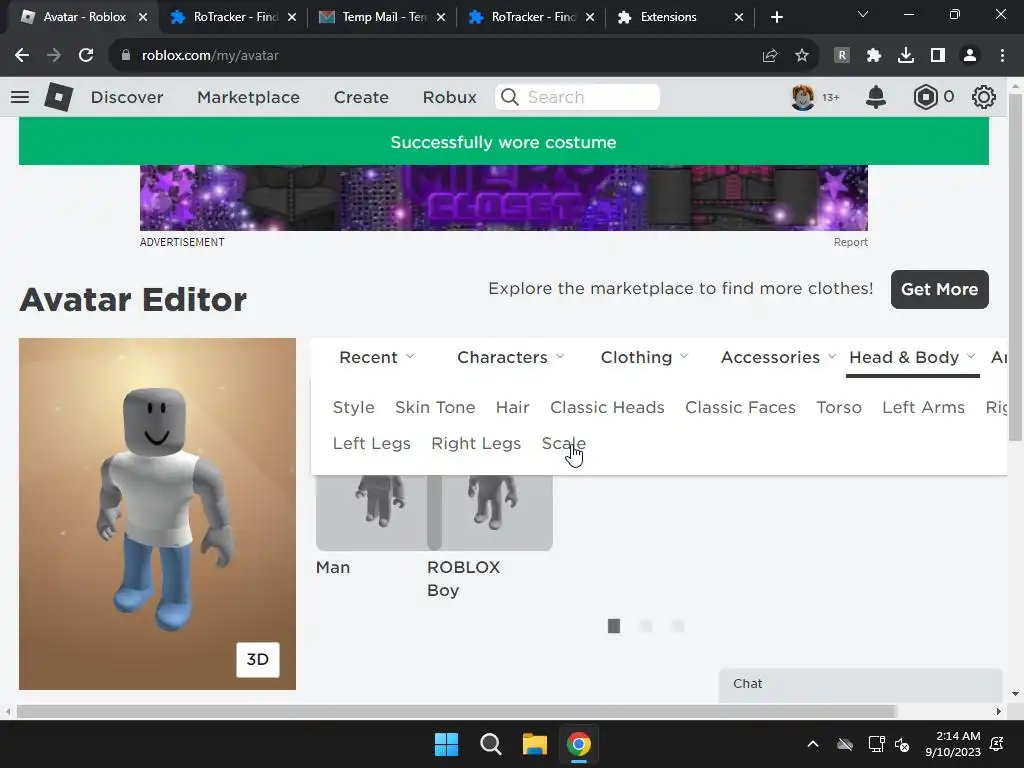Expand the Clothing dropdown

click(x=645, y=357)
